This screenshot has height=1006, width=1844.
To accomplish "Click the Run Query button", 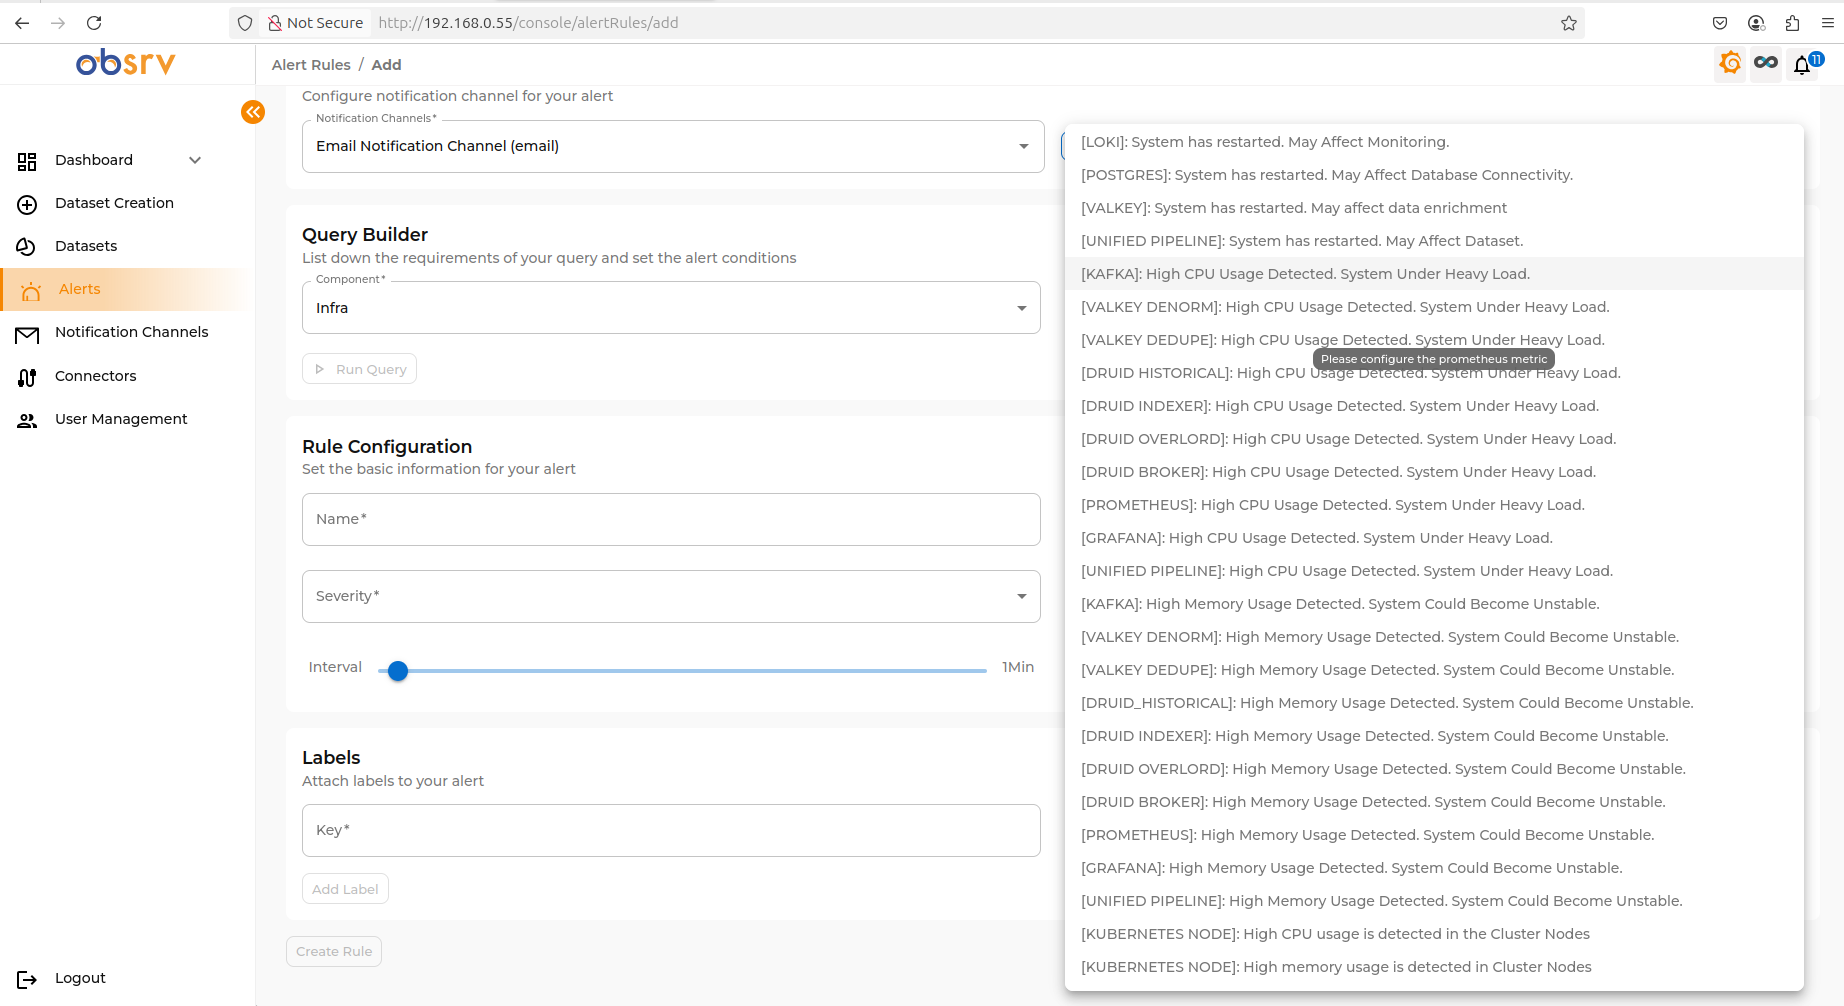I will 359,369.
